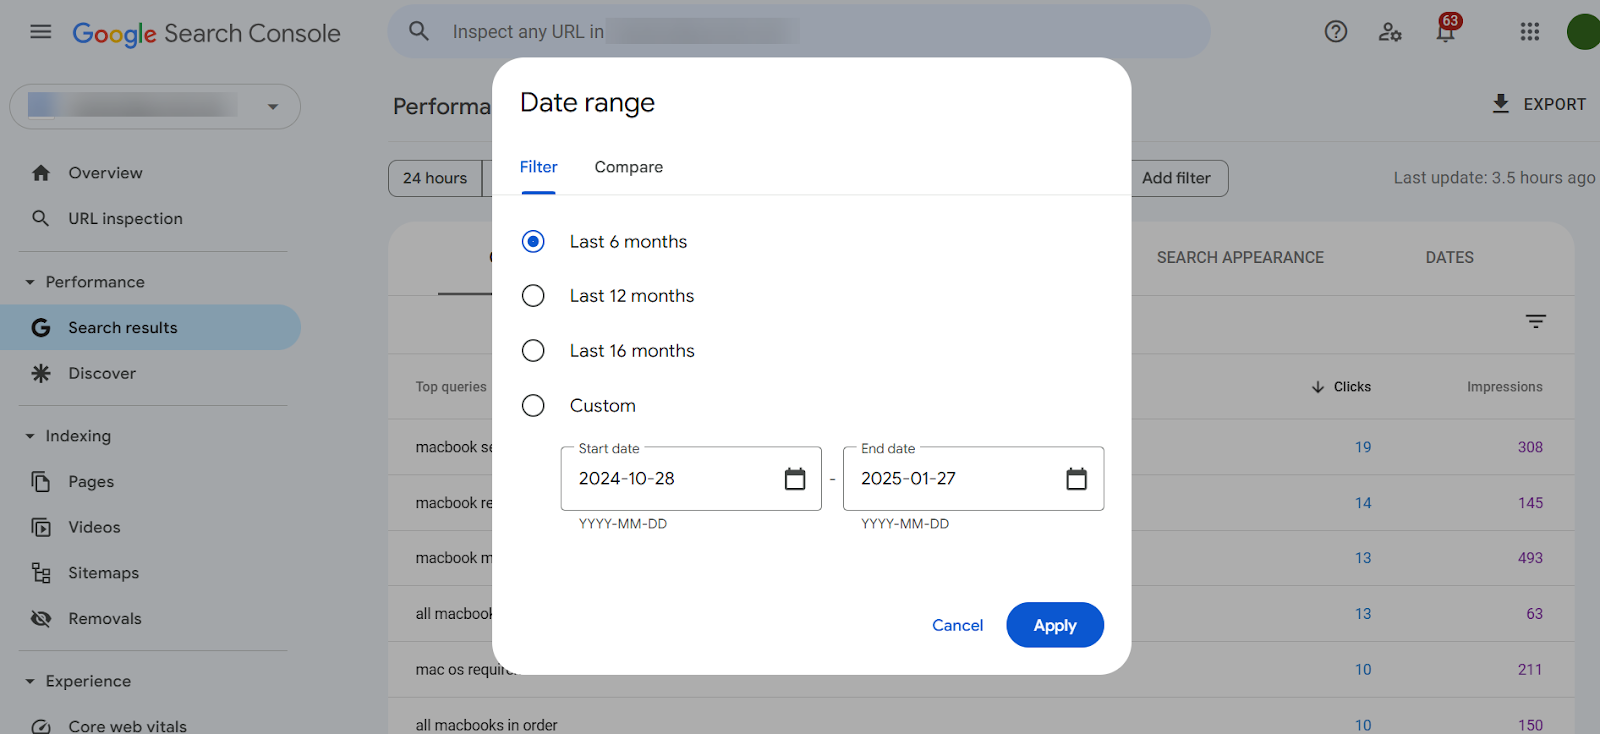Click the Sitemaps tree icon
This screenshot has width=1600, height=734.
[41, 573]
